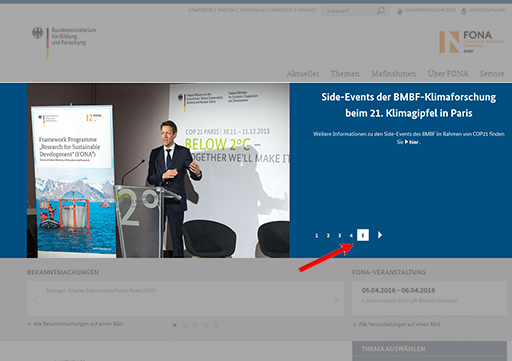512x361 pixels.
Task: Select the fourth Bekanntmachungen carousel dot
Action: click(x=206, y=325)
